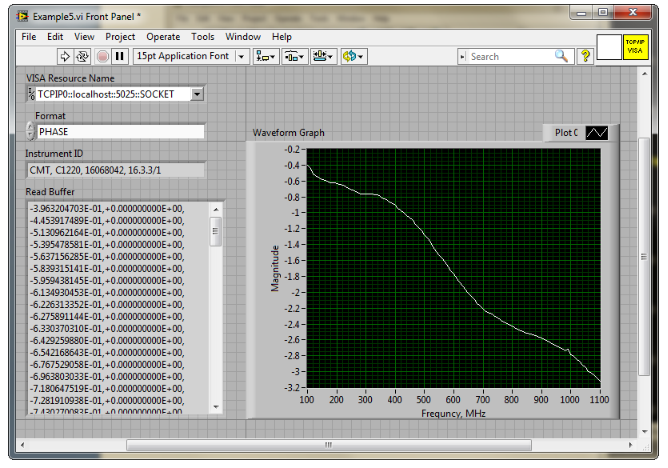Click the horizontal scrollbar thumb
The width and height of the screenshot is (668, 468).
(x=328, y=445)
